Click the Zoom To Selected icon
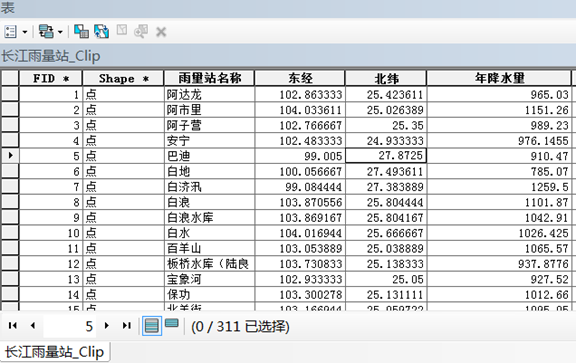Screen dimensions: 576x363 click(x=141, y=32)
